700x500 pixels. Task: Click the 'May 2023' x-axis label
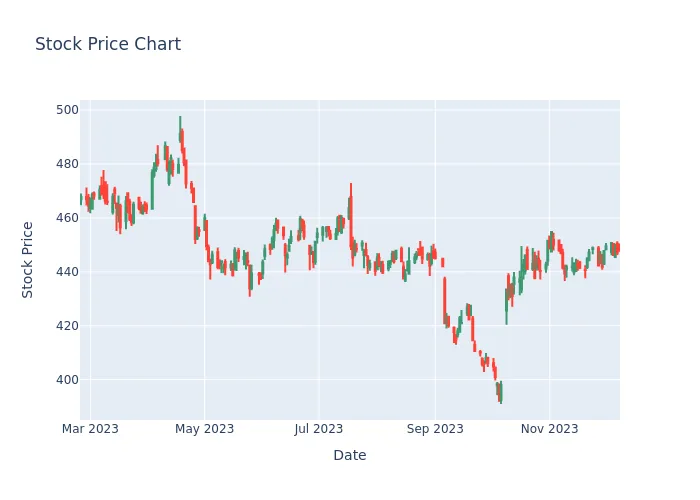[204, 429]
